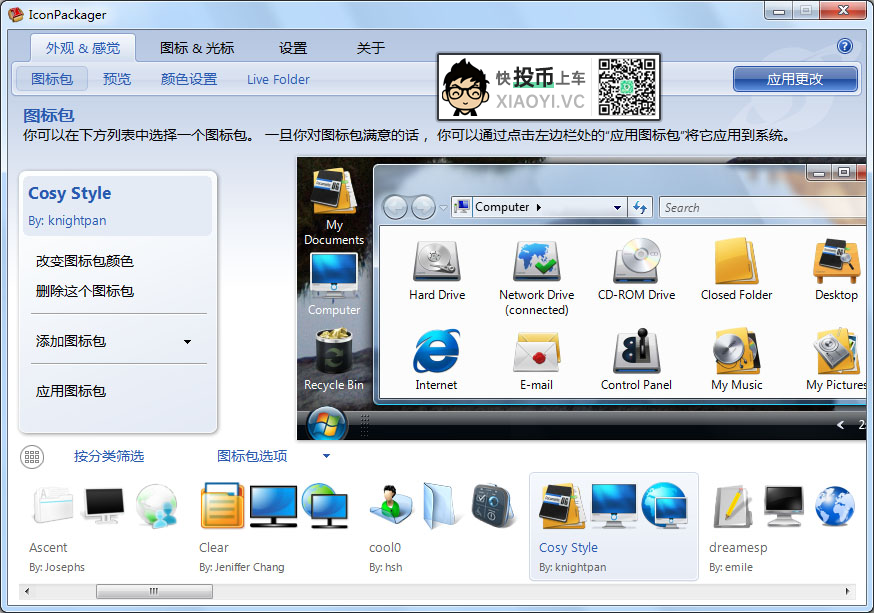Switch to 图标 & 光标 tab
Screen dimensions: 874x613
tap(197, 48)
